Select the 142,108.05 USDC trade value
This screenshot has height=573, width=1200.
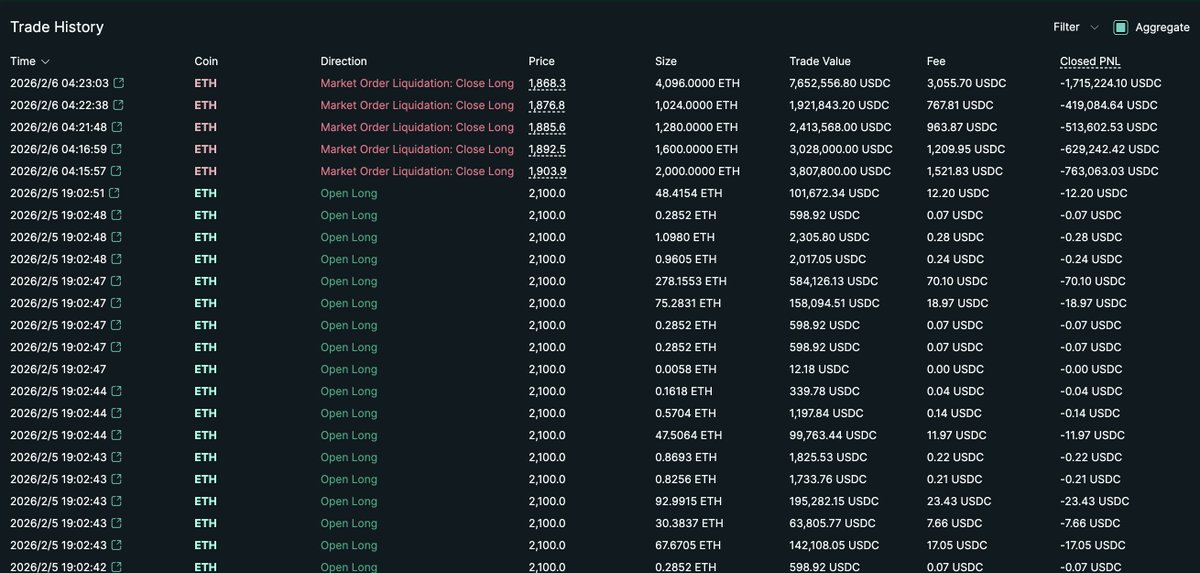833,545
